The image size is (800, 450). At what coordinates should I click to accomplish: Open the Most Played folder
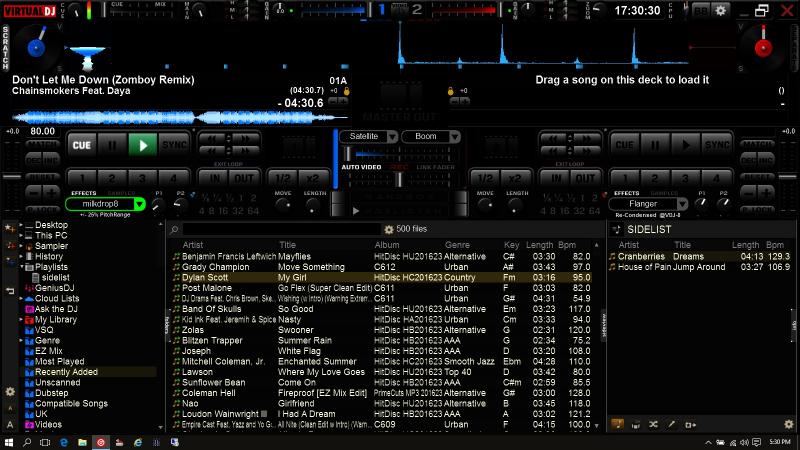click(x=60, y=361)
